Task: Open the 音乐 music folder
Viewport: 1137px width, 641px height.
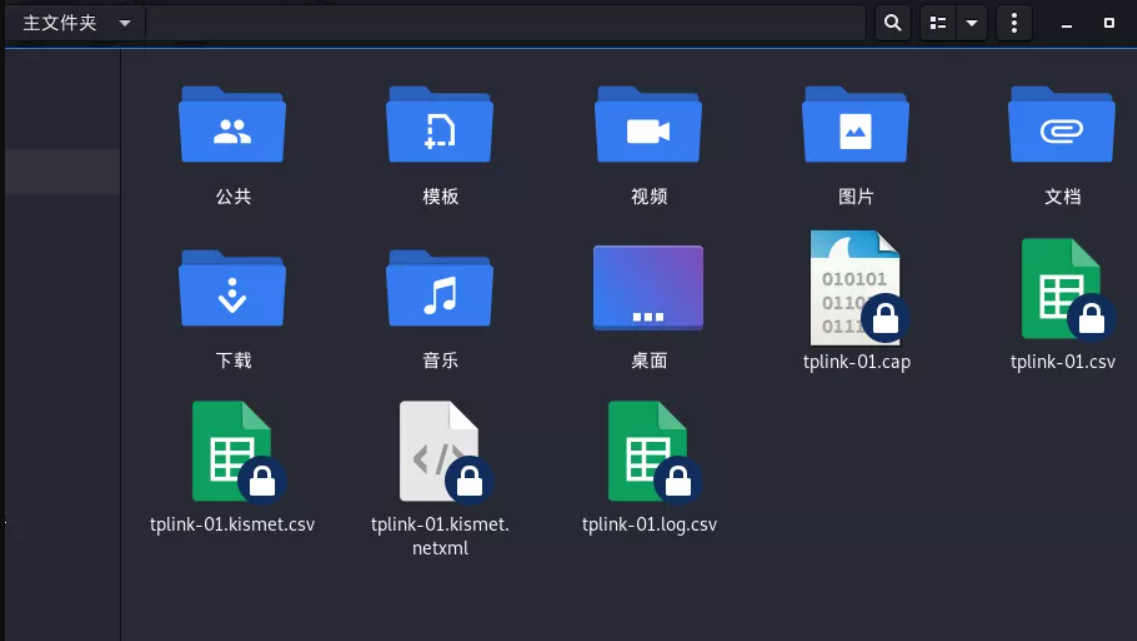Action: [x=440, y=289]
